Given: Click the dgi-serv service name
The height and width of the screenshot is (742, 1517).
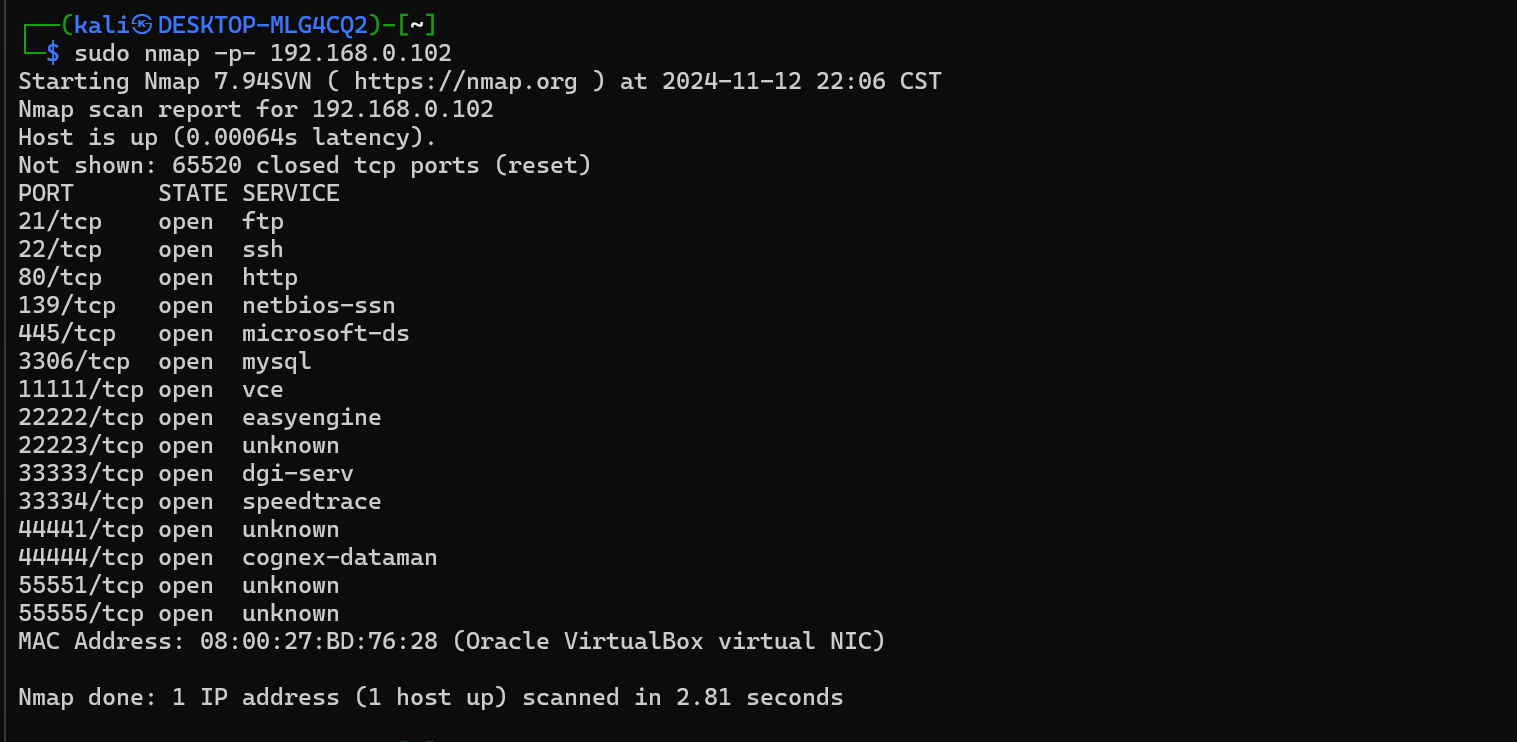Looking at the screenshot, I should (x=298, y=473).
